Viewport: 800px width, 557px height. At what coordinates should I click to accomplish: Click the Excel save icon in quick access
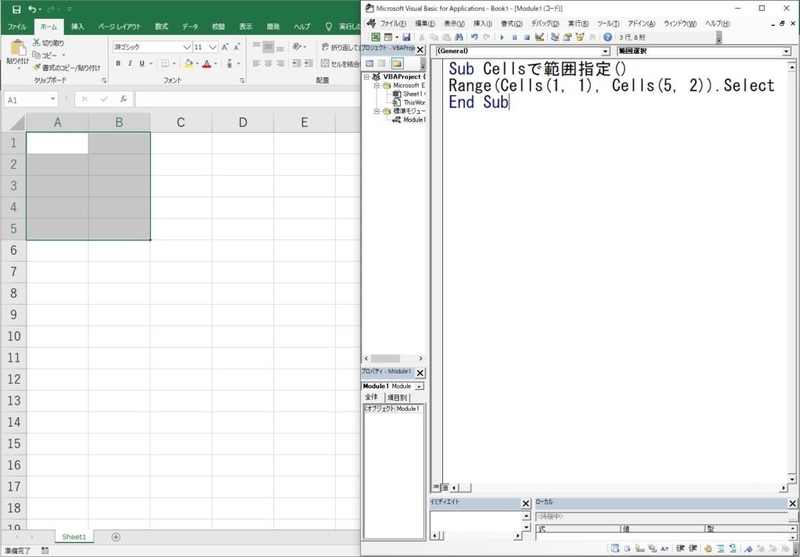[x=16, y=9]
